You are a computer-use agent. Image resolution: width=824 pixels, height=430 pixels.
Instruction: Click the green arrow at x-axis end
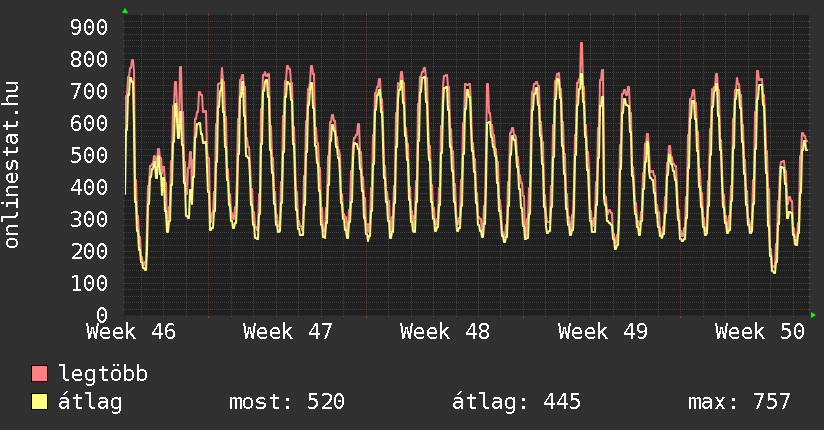pos(813,315)
